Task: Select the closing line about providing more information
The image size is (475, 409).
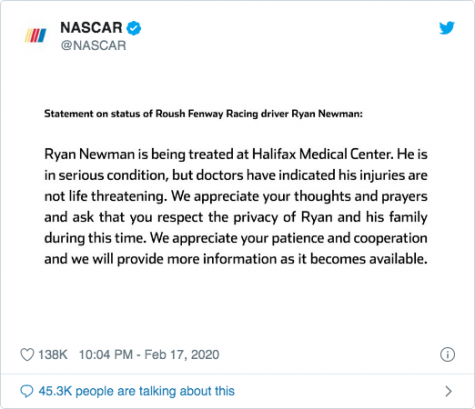Action: pyautogui.click(x=236, y=259)
